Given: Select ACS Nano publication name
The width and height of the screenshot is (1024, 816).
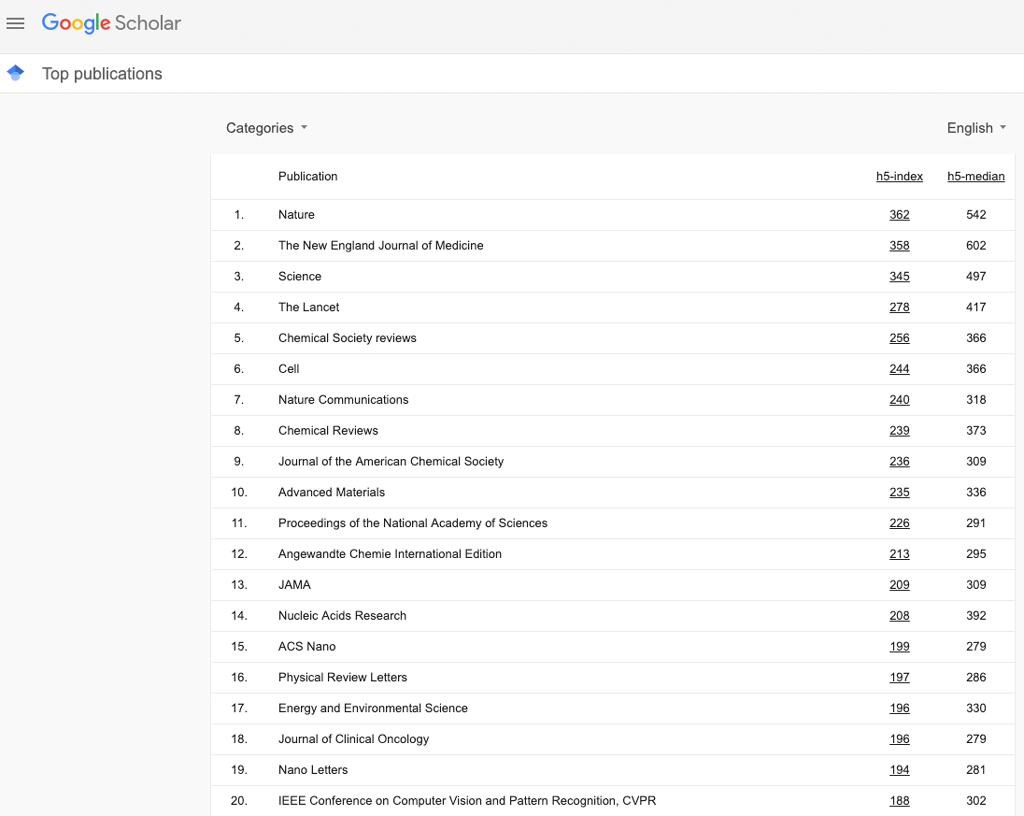Looking at the screenshot, I should point(307,646).
